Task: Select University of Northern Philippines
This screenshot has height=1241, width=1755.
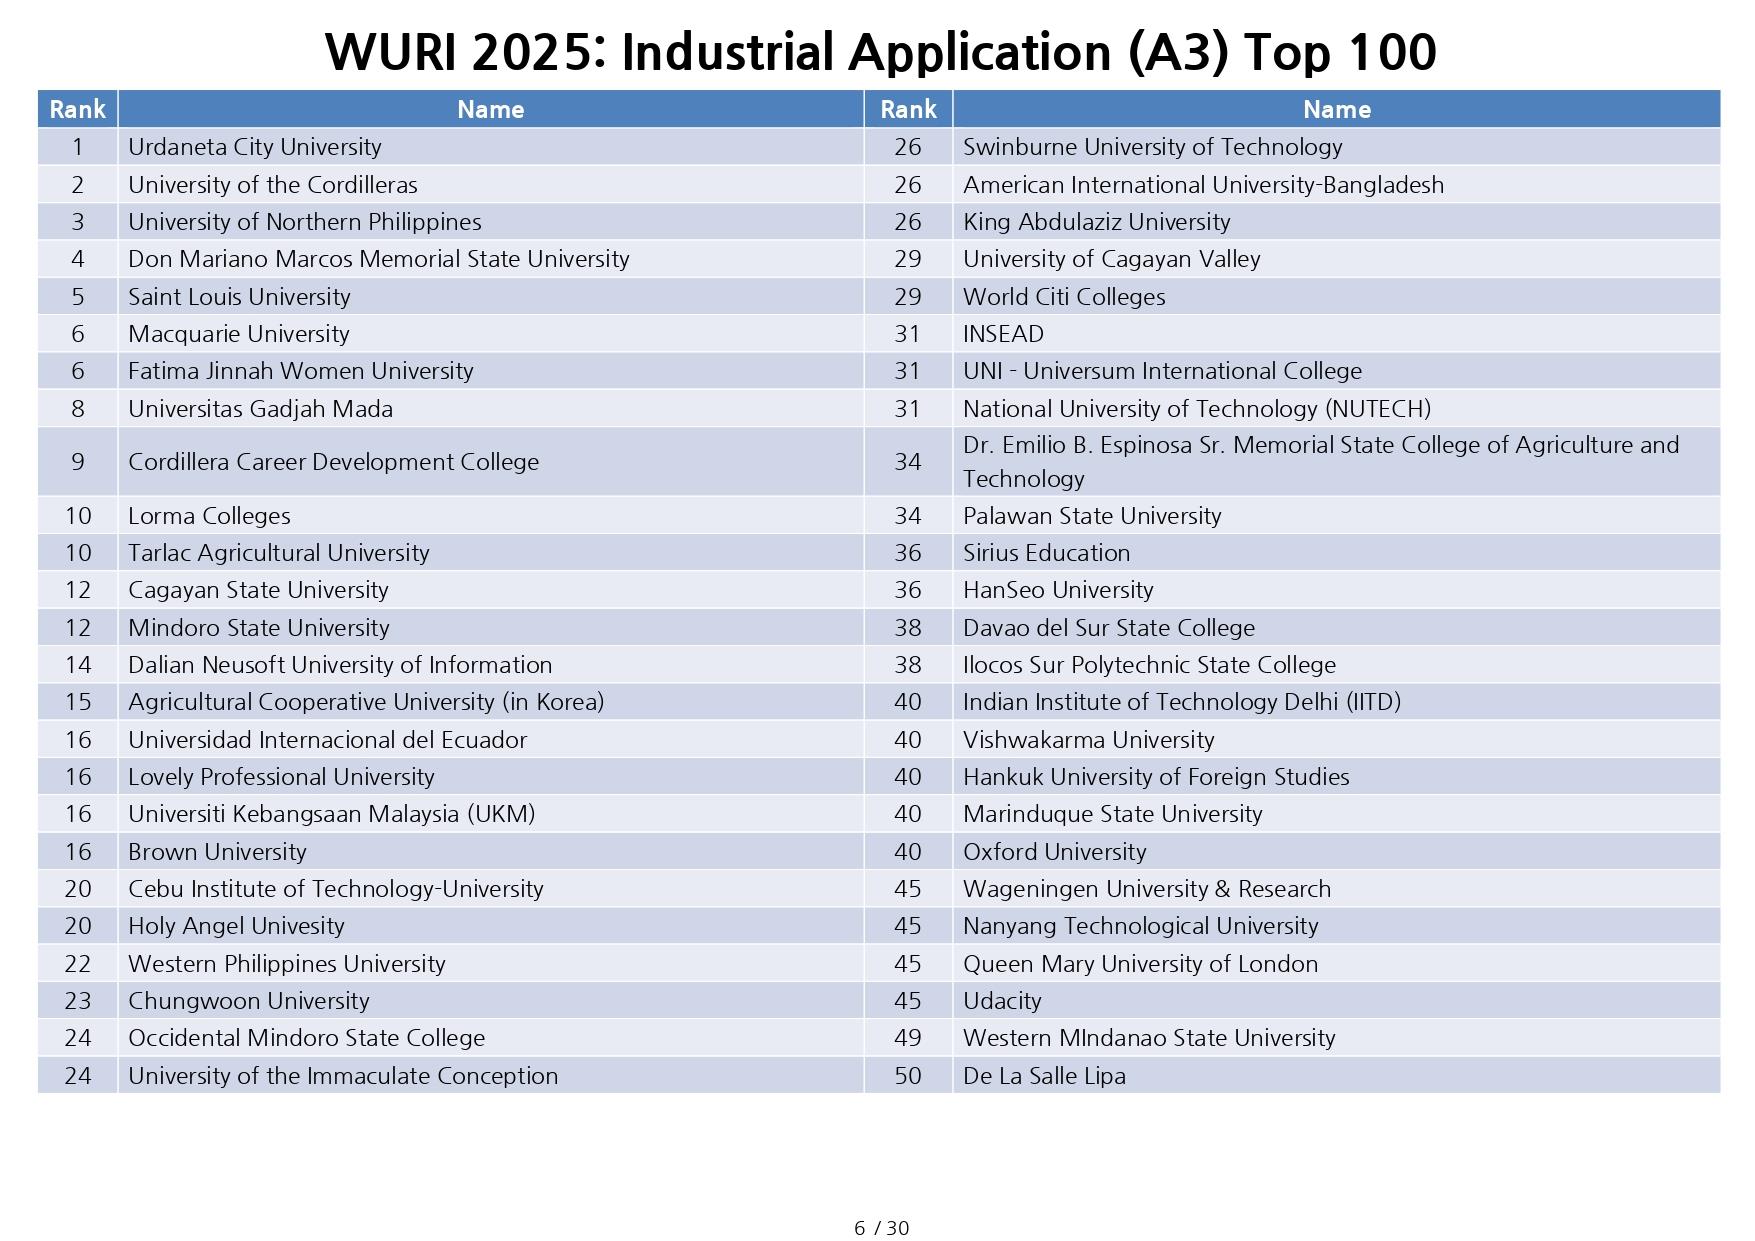Action: point(305,222)
